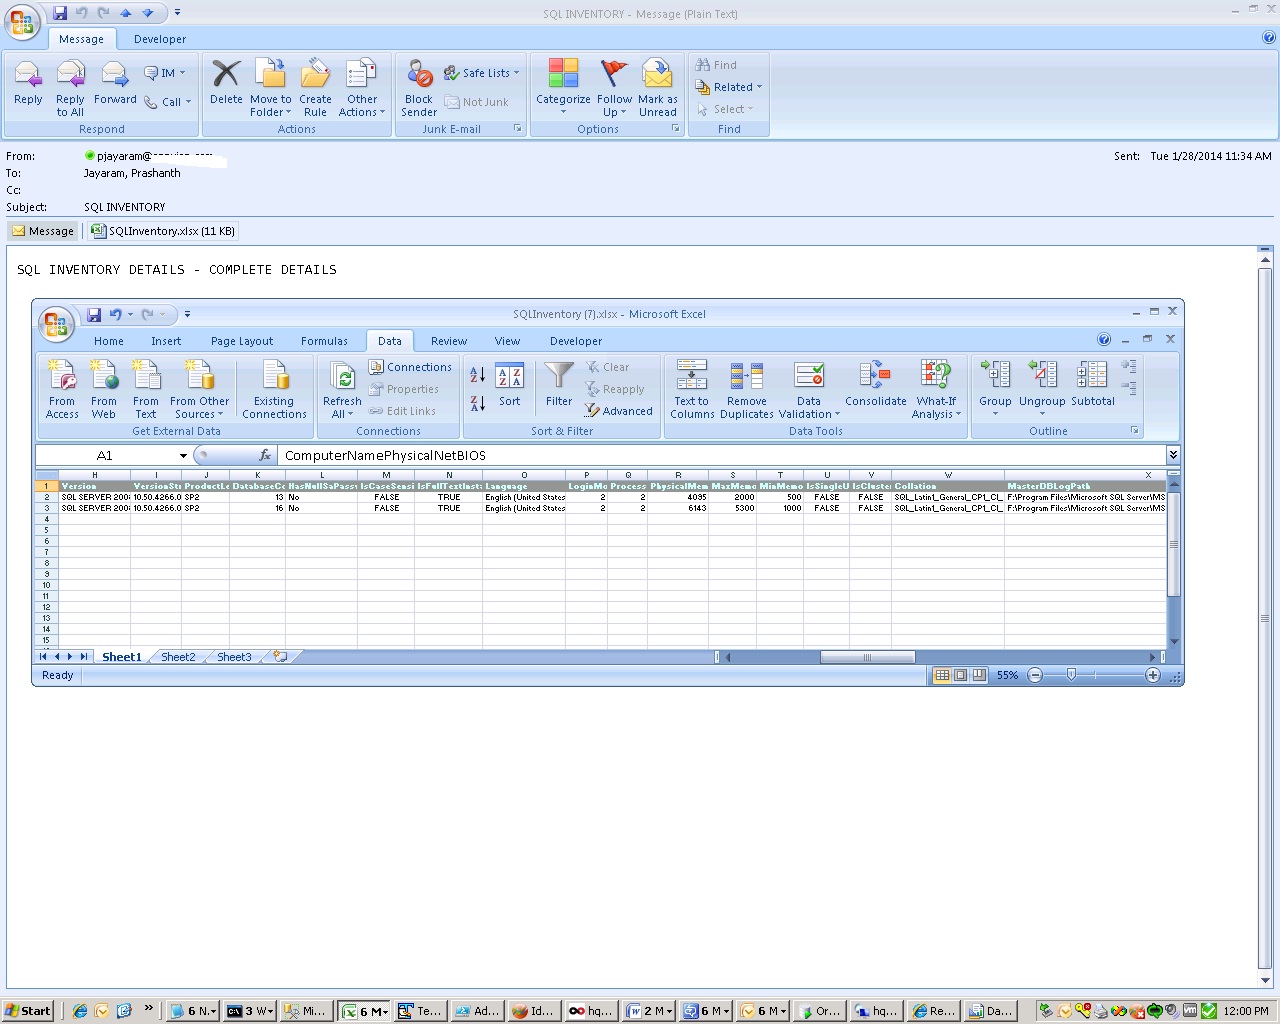The width and height of the screenshot is (1280, 1024).
Task: Click the zoom slider in Excel status bar
Action: click(1071, 676)
